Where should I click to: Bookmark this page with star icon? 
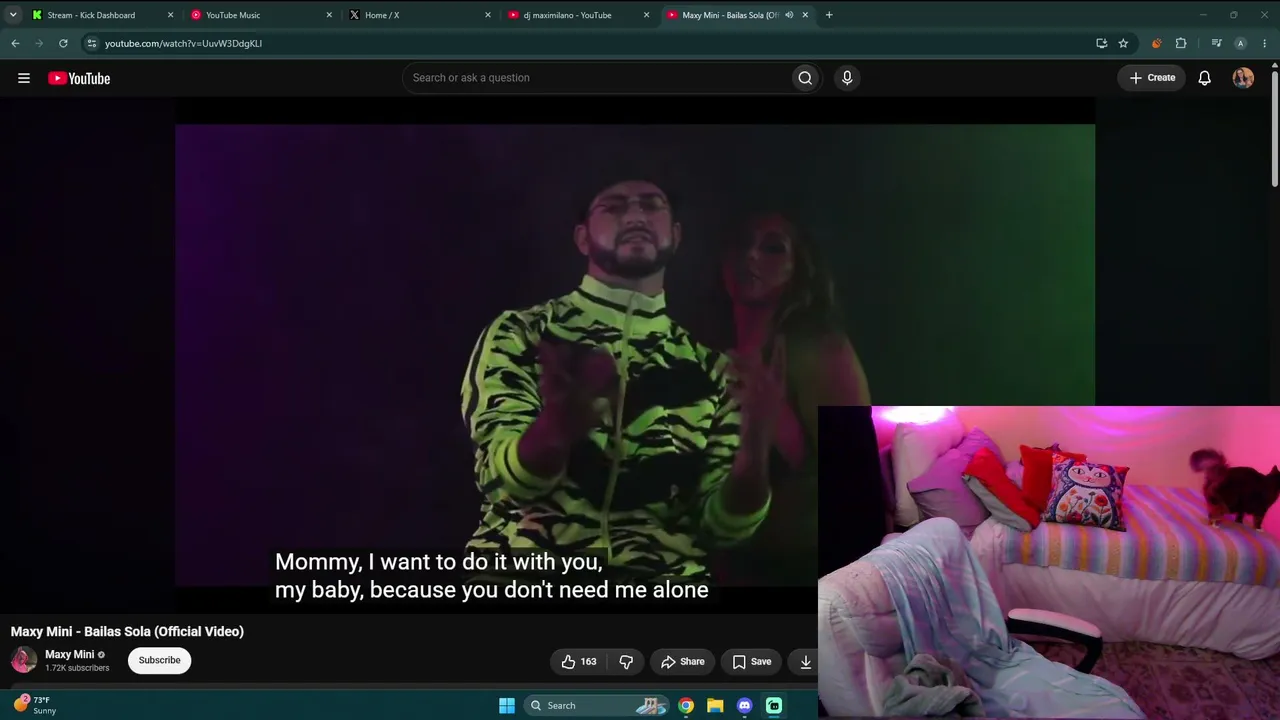pyautogui.click(x=1123, y=43)
